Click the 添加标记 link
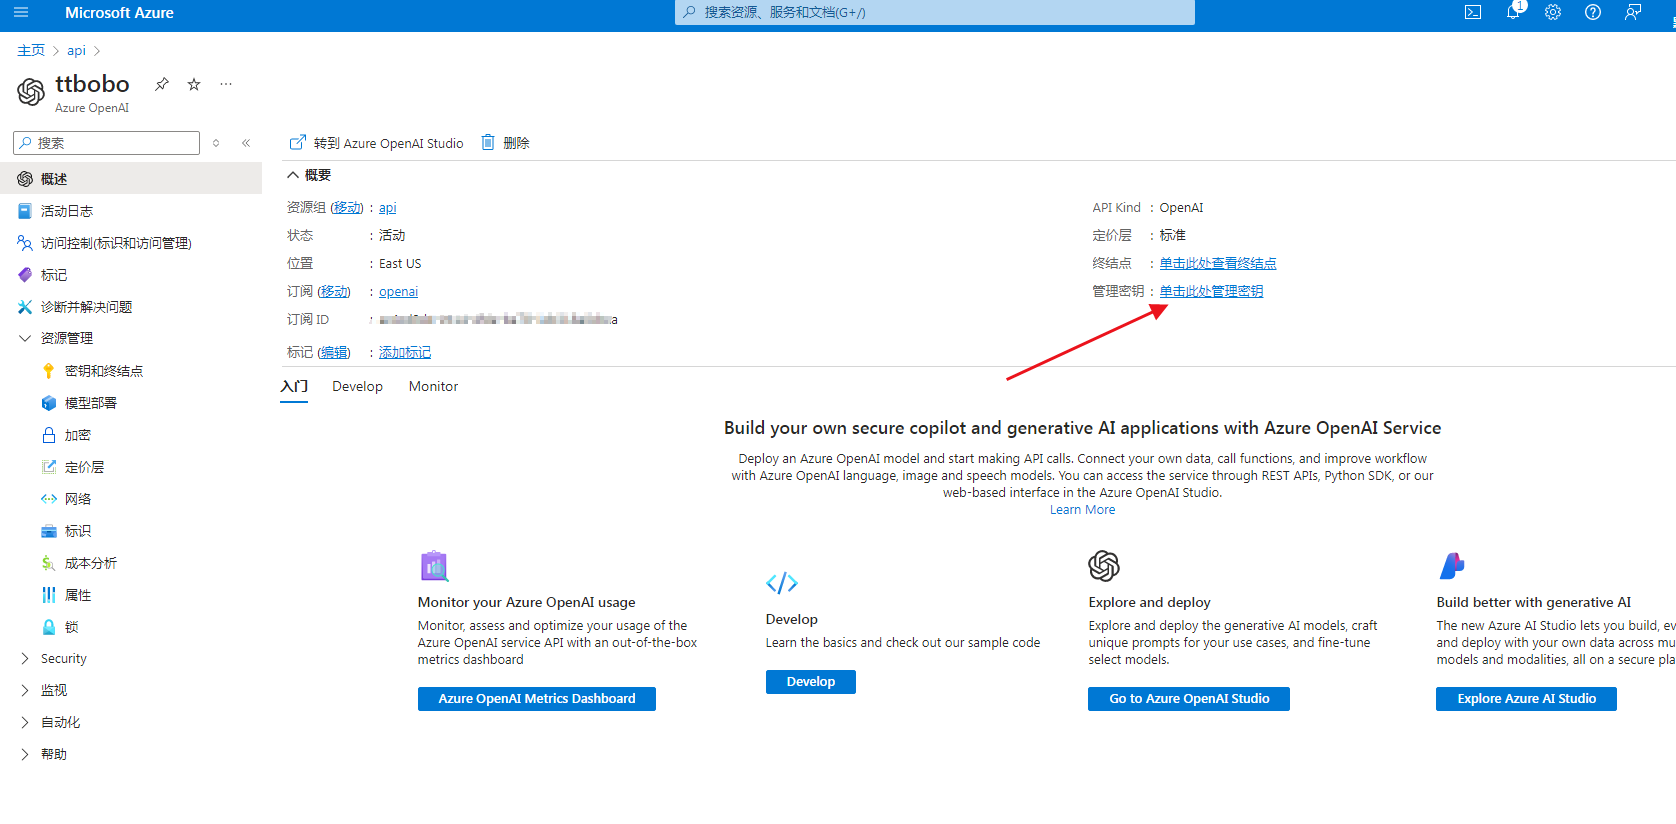 (405, 352)
